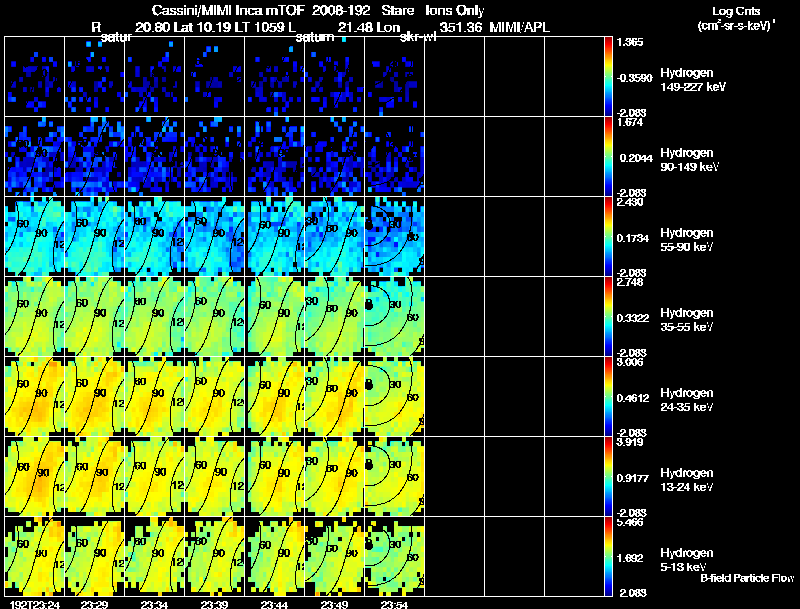Select the 90-149 keV image at 23:54
The width and height of the screenshot is (800, 609).
(395, 157)
